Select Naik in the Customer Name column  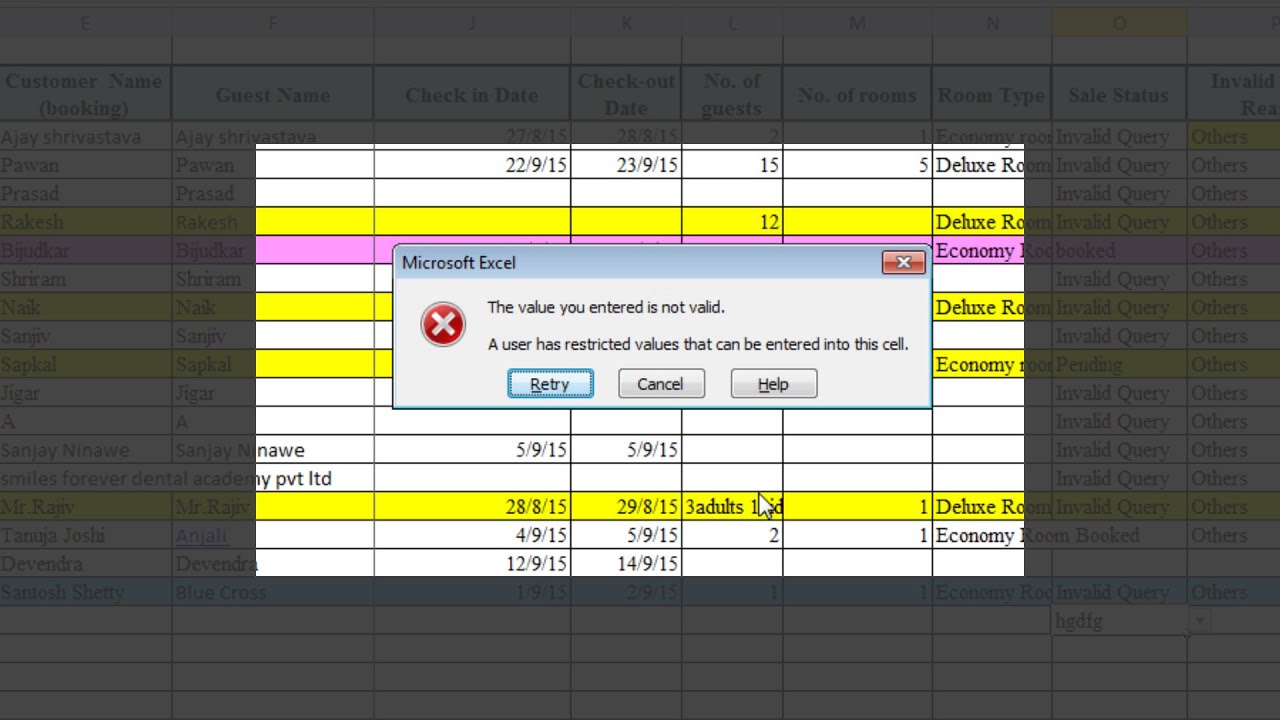point(86,307)
